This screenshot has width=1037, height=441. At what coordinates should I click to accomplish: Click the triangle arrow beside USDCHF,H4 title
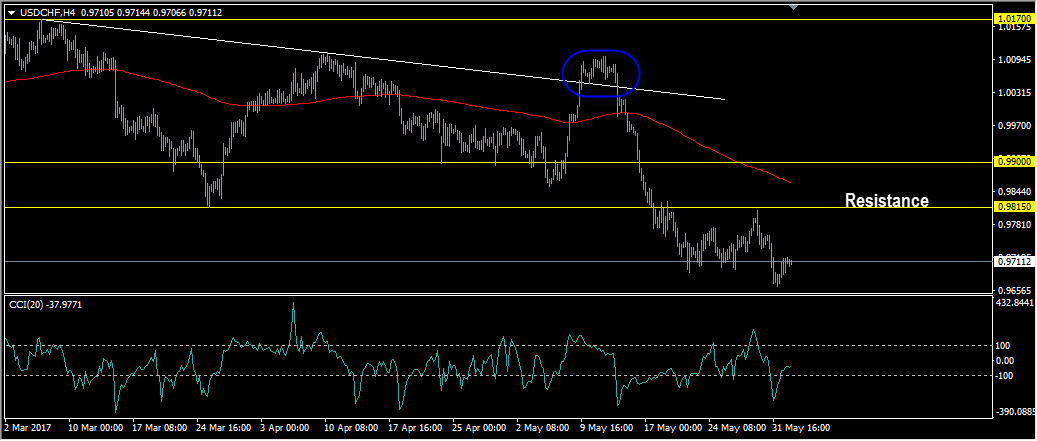pos(11,13)
